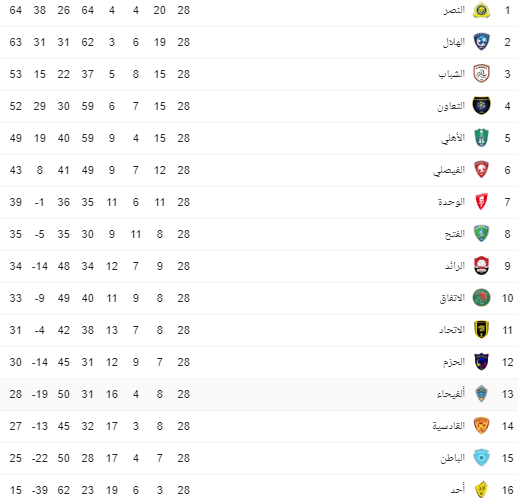The width and height of the screenshot is (522, 498).
Task: Select the highlighted row 13 with 28 points
Action: [x=259, y=394]
